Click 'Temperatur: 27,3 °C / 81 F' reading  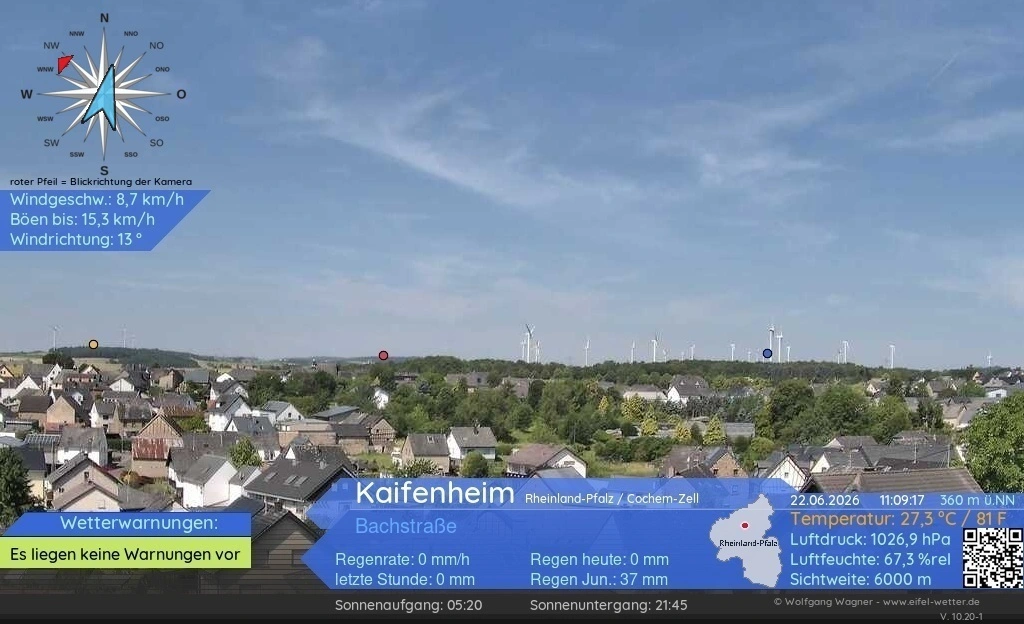coord(898,520)
